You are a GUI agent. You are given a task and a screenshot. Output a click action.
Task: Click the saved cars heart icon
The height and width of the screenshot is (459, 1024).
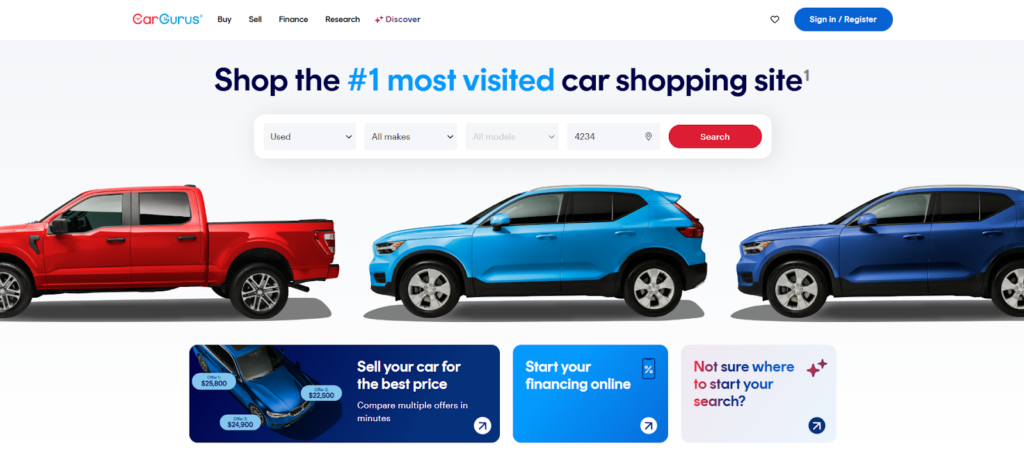tap(775, 20)
